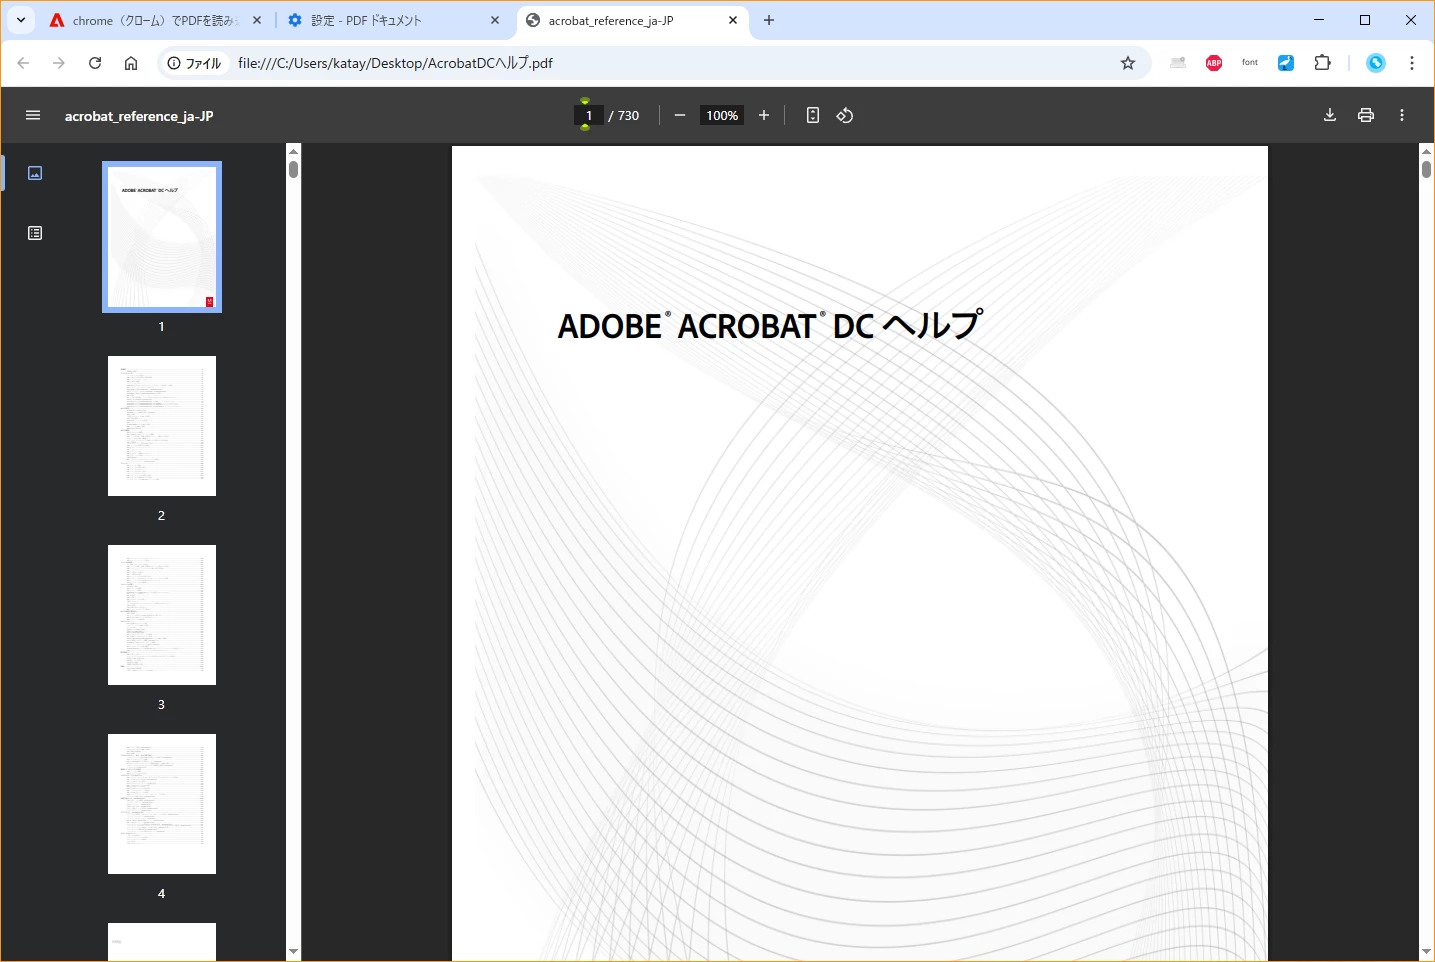
Task: Select page 1 thumbnail
Action: (162, 237)
